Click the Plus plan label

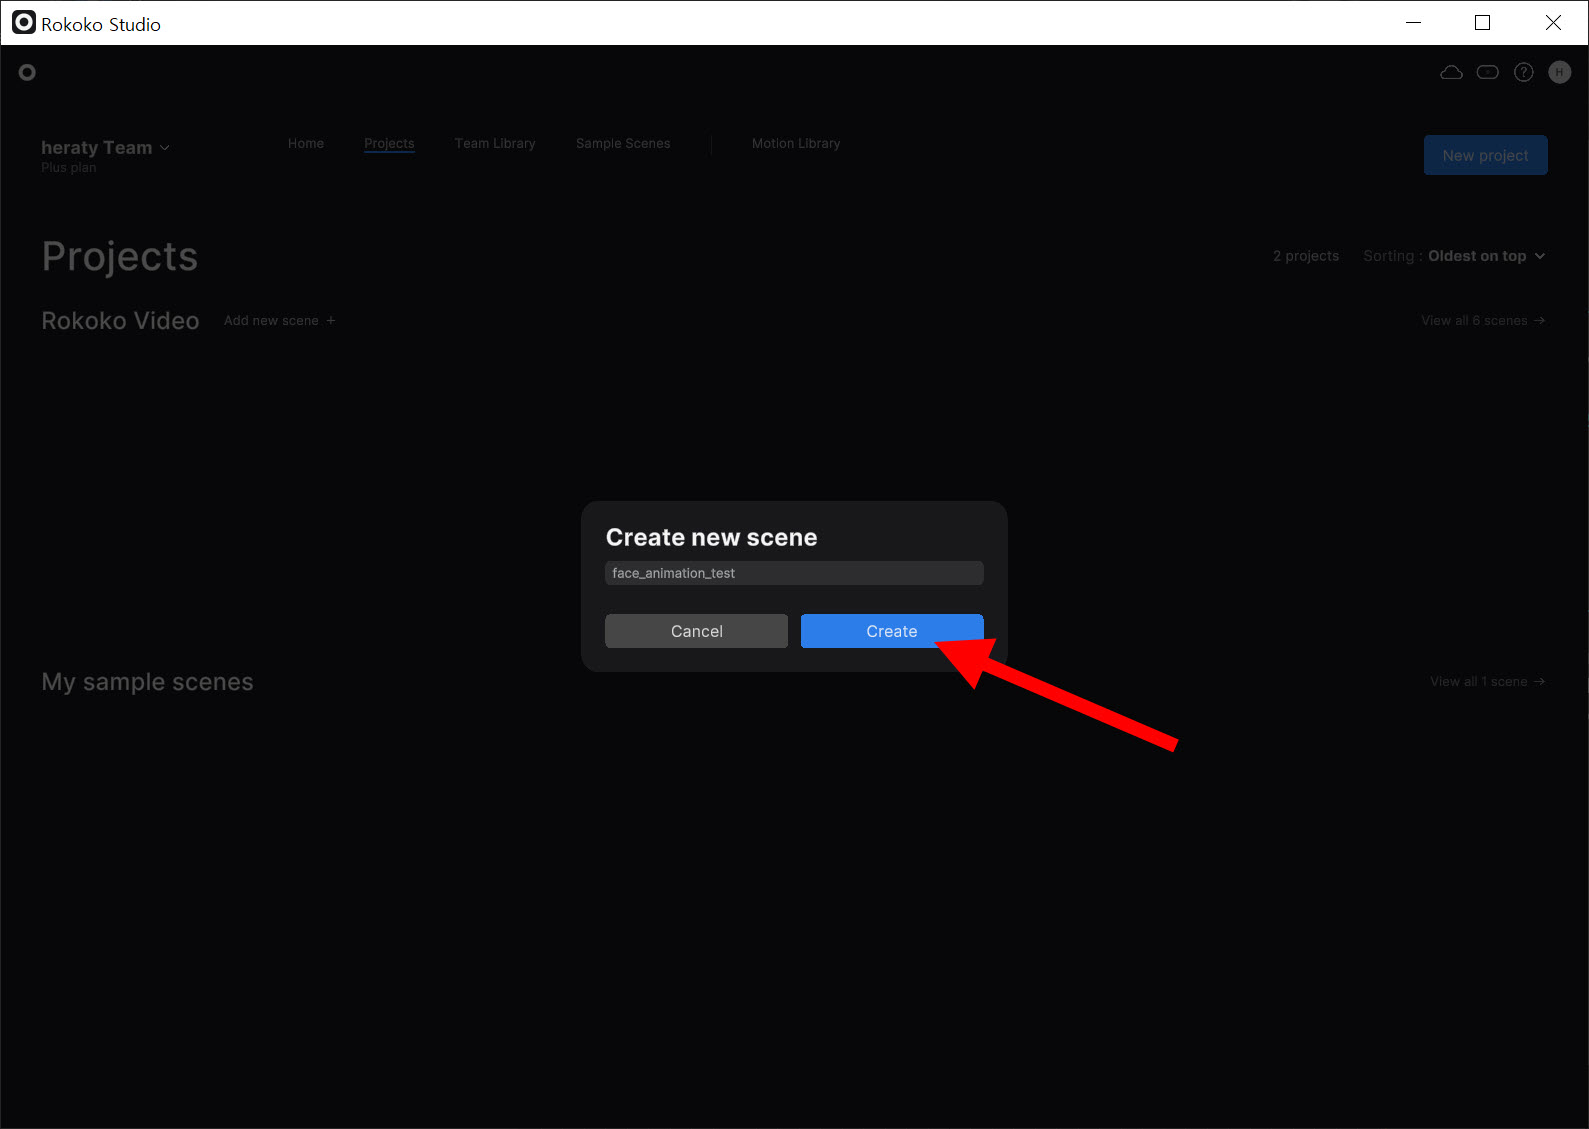69,167
